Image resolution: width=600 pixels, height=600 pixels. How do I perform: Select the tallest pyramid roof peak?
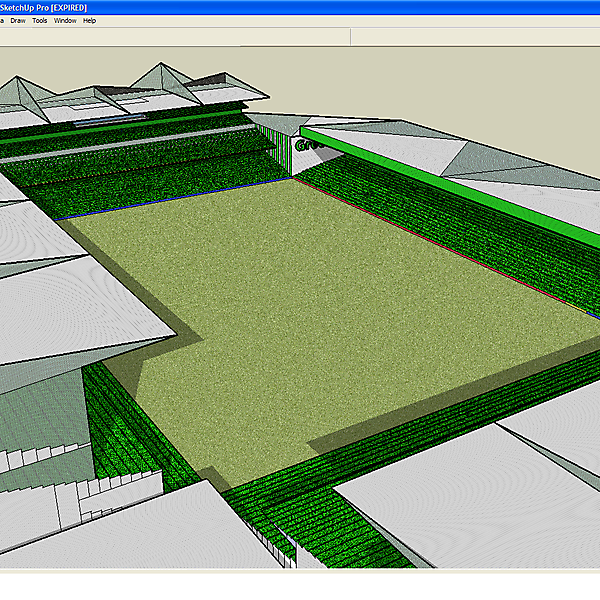(x=162, y=70)
